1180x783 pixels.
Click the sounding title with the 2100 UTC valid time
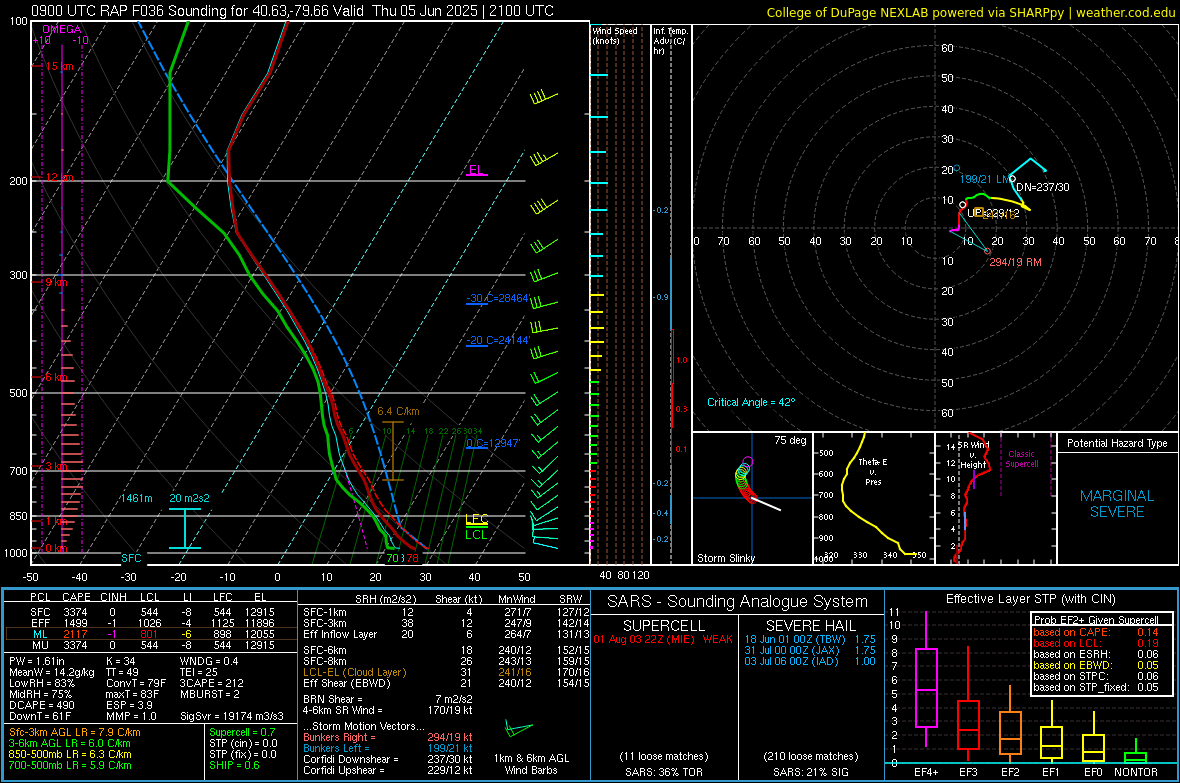(292, 11)
